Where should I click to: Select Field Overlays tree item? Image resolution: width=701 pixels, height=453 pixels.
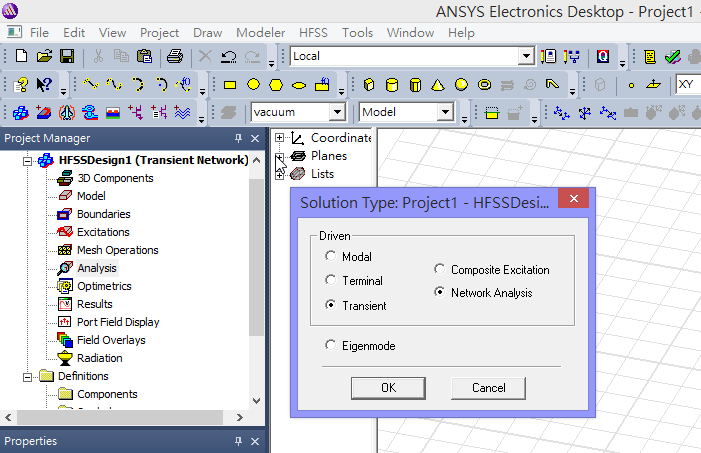[x=111, y=340]
